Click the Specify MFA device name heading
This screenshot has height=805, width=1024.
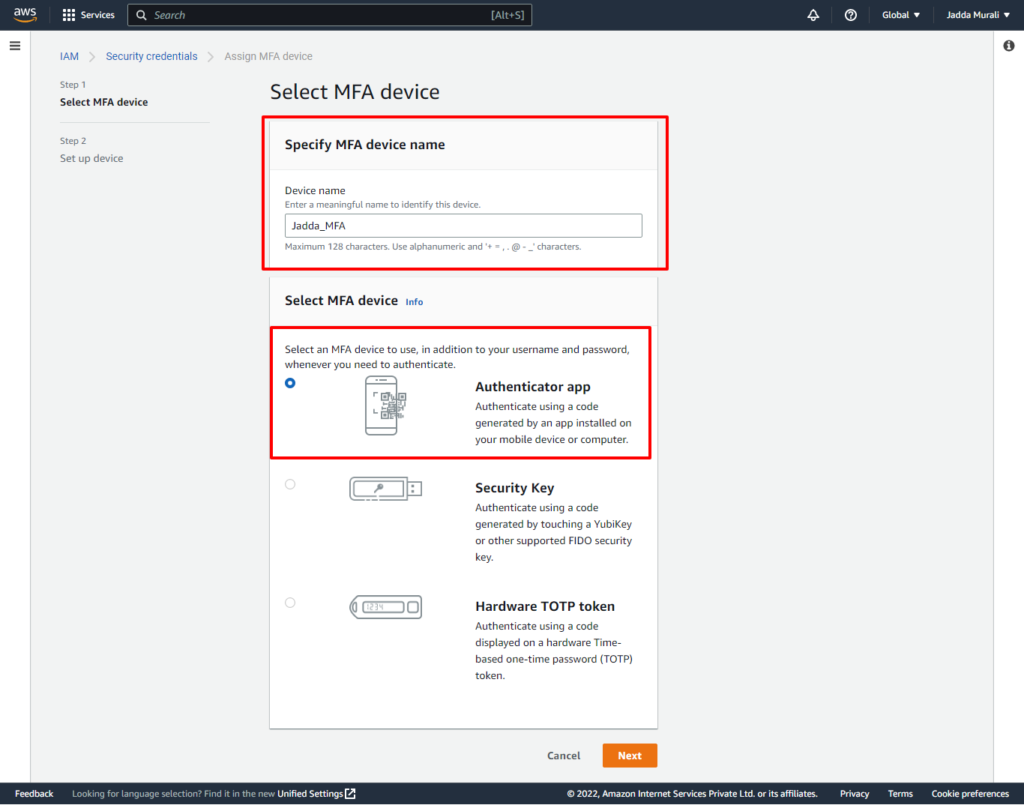(364, 144)
